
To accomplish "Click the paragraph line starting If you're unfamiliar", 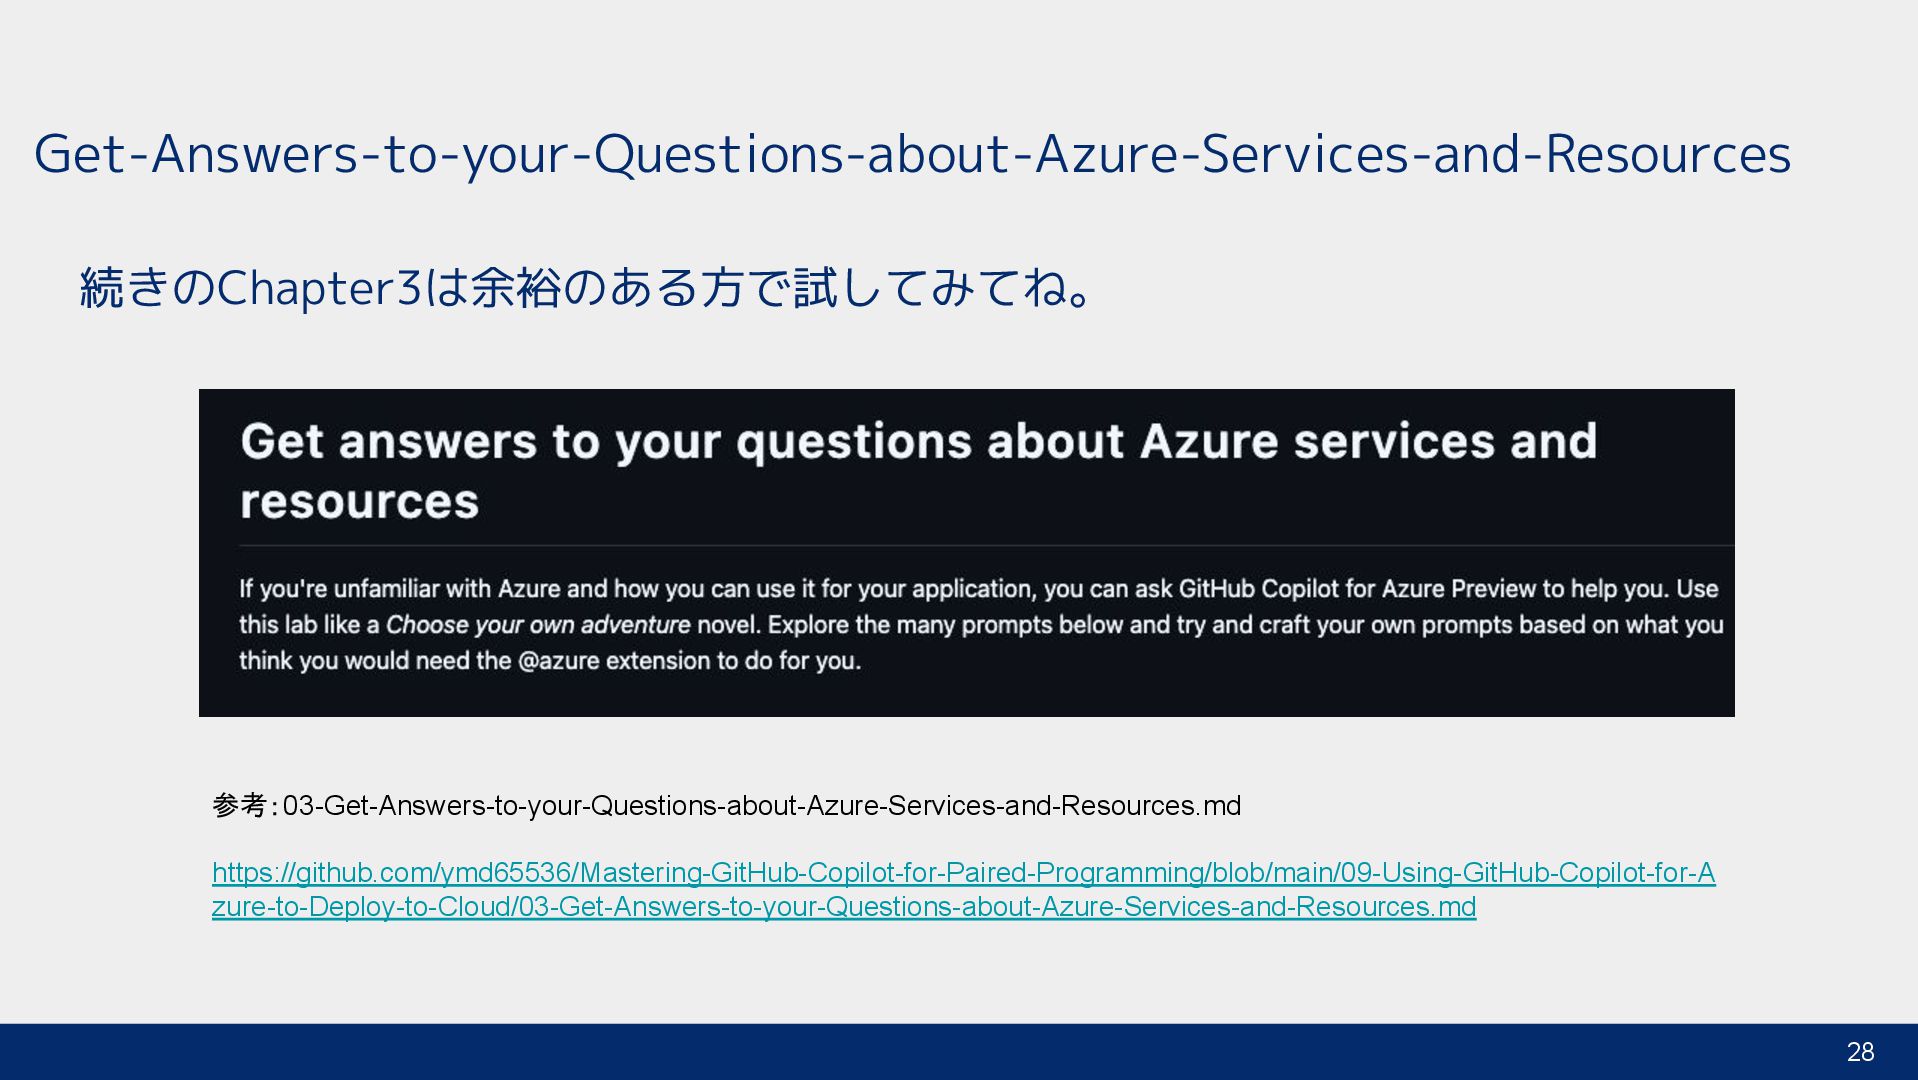I will coord(978,589).
